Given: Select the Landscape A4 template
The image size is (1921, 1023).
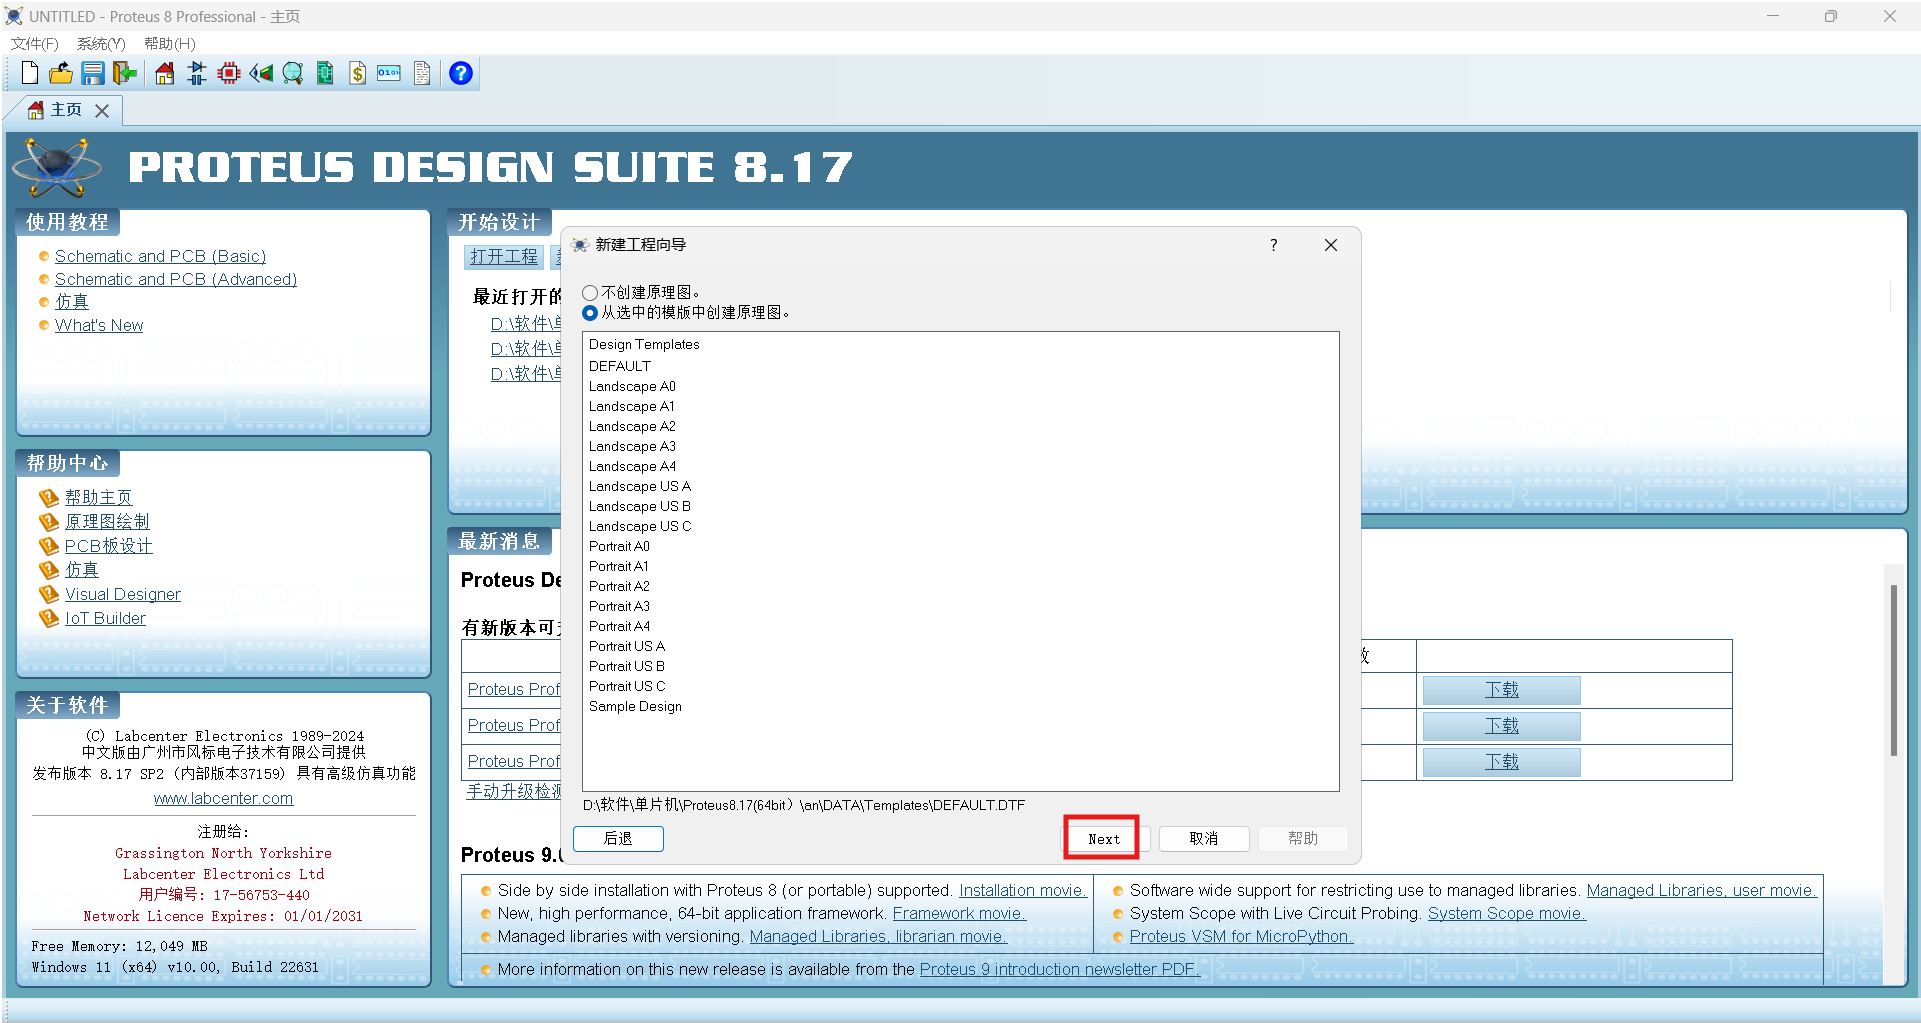Looking at the screenshot, I should pyautogui.click(x=632, y=466).
